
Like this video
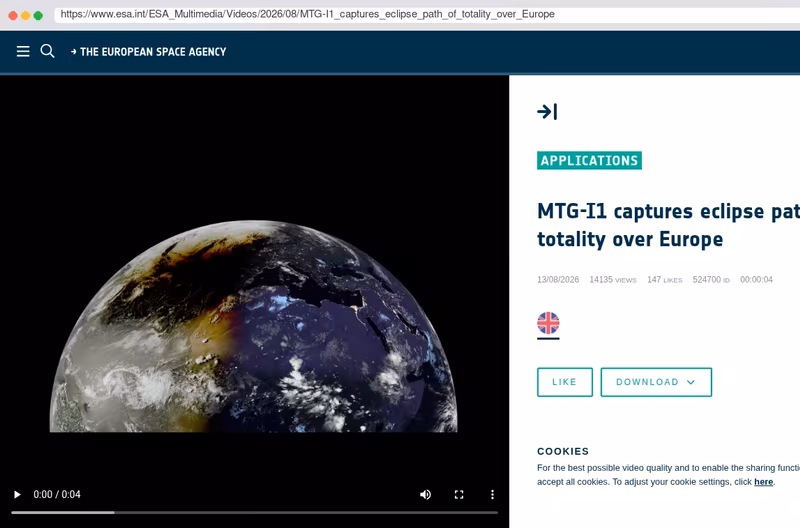565,382
